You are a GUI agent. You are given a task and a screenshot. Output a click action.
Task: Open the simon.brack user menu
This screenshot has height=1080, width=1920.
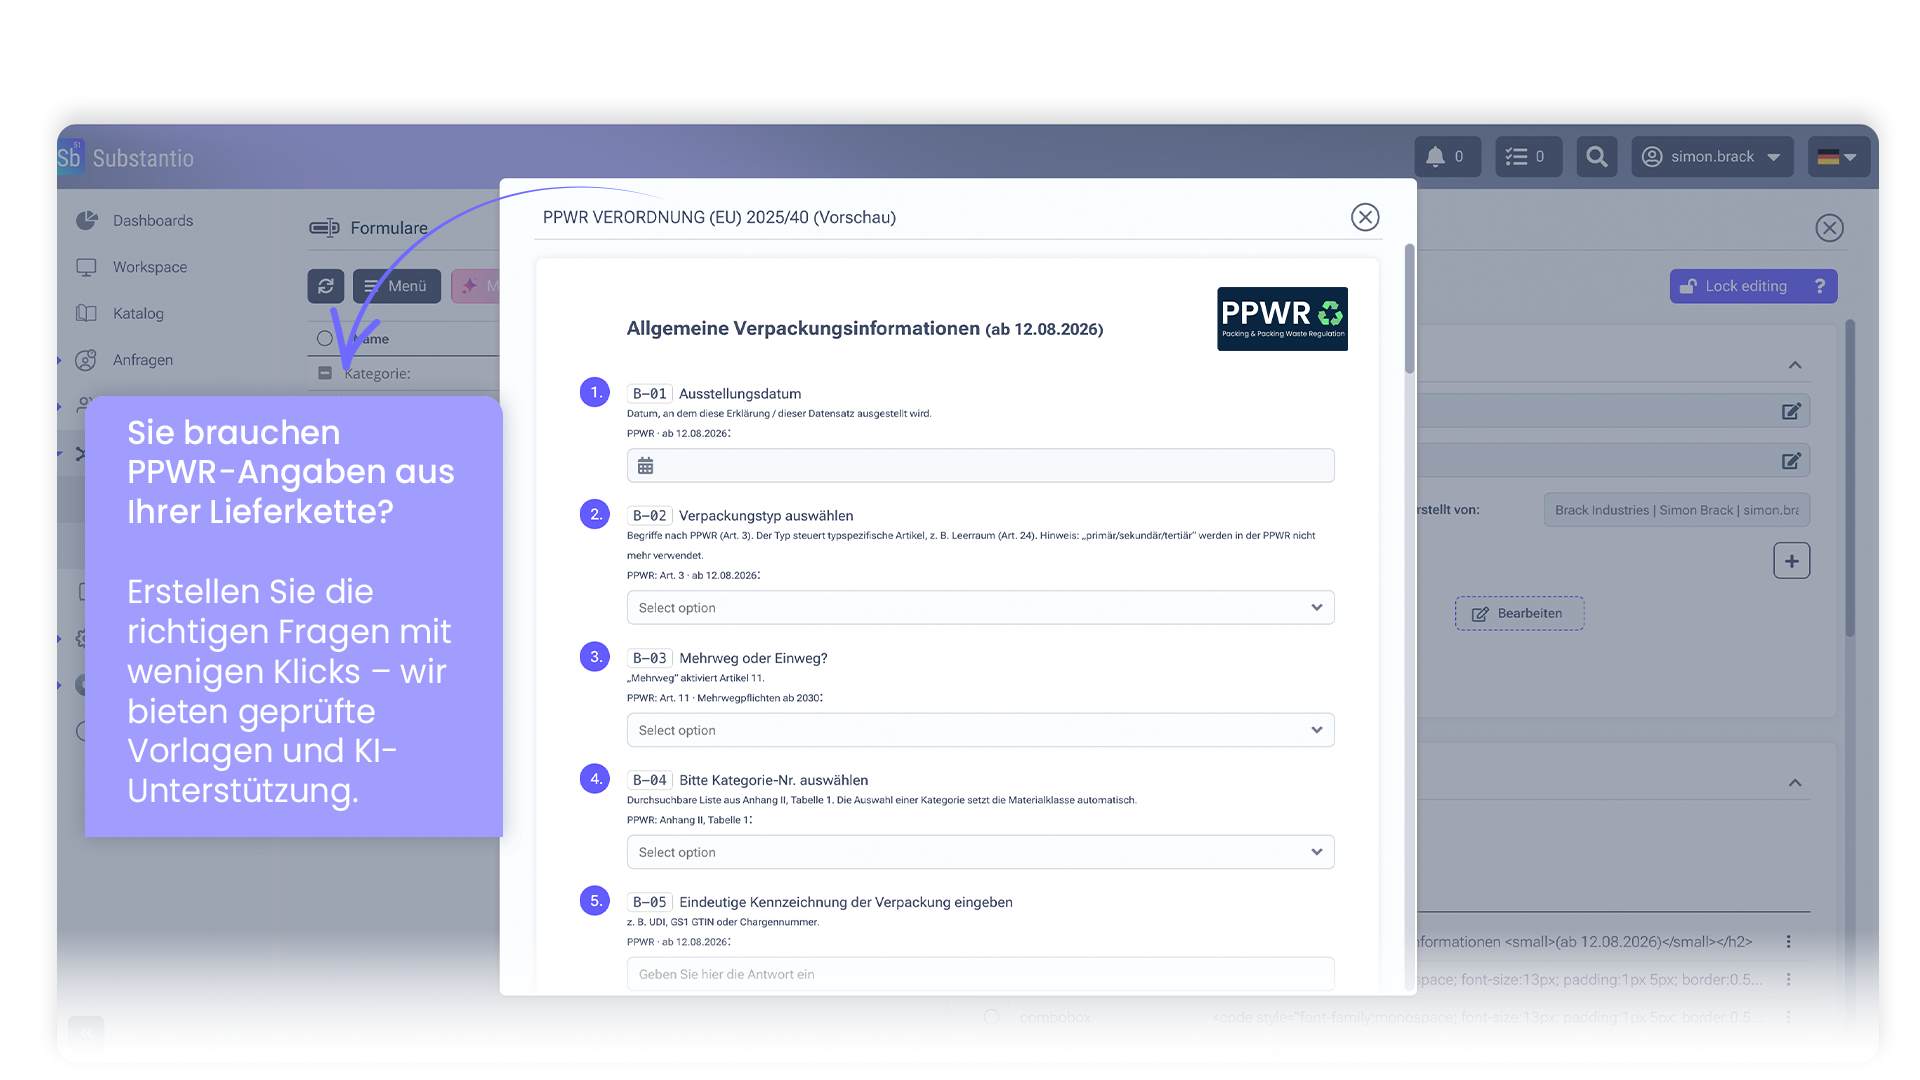pos(1712,157)
